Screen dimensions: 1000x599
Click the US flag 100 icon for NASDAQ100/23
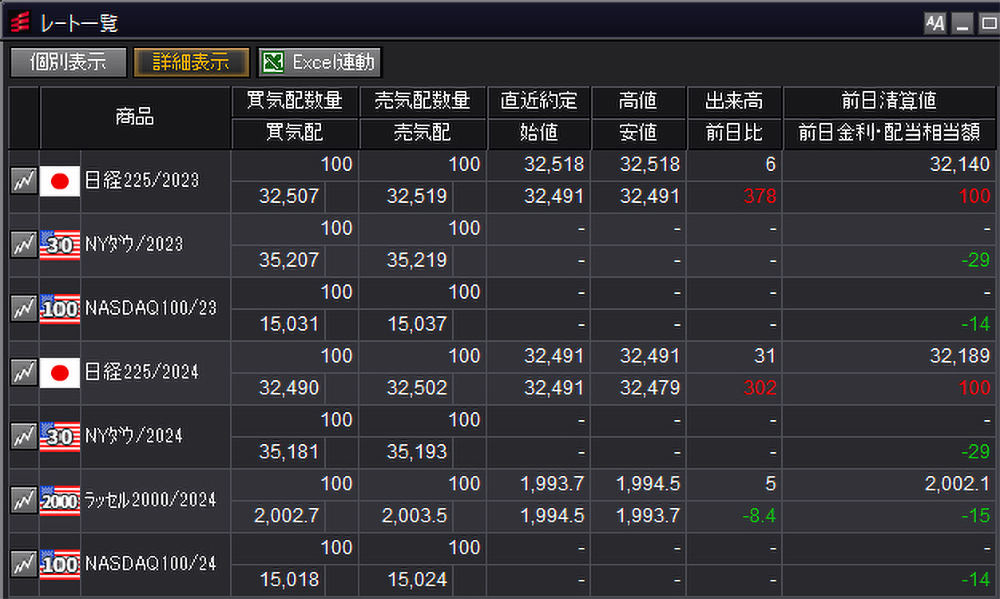(60, 309)
